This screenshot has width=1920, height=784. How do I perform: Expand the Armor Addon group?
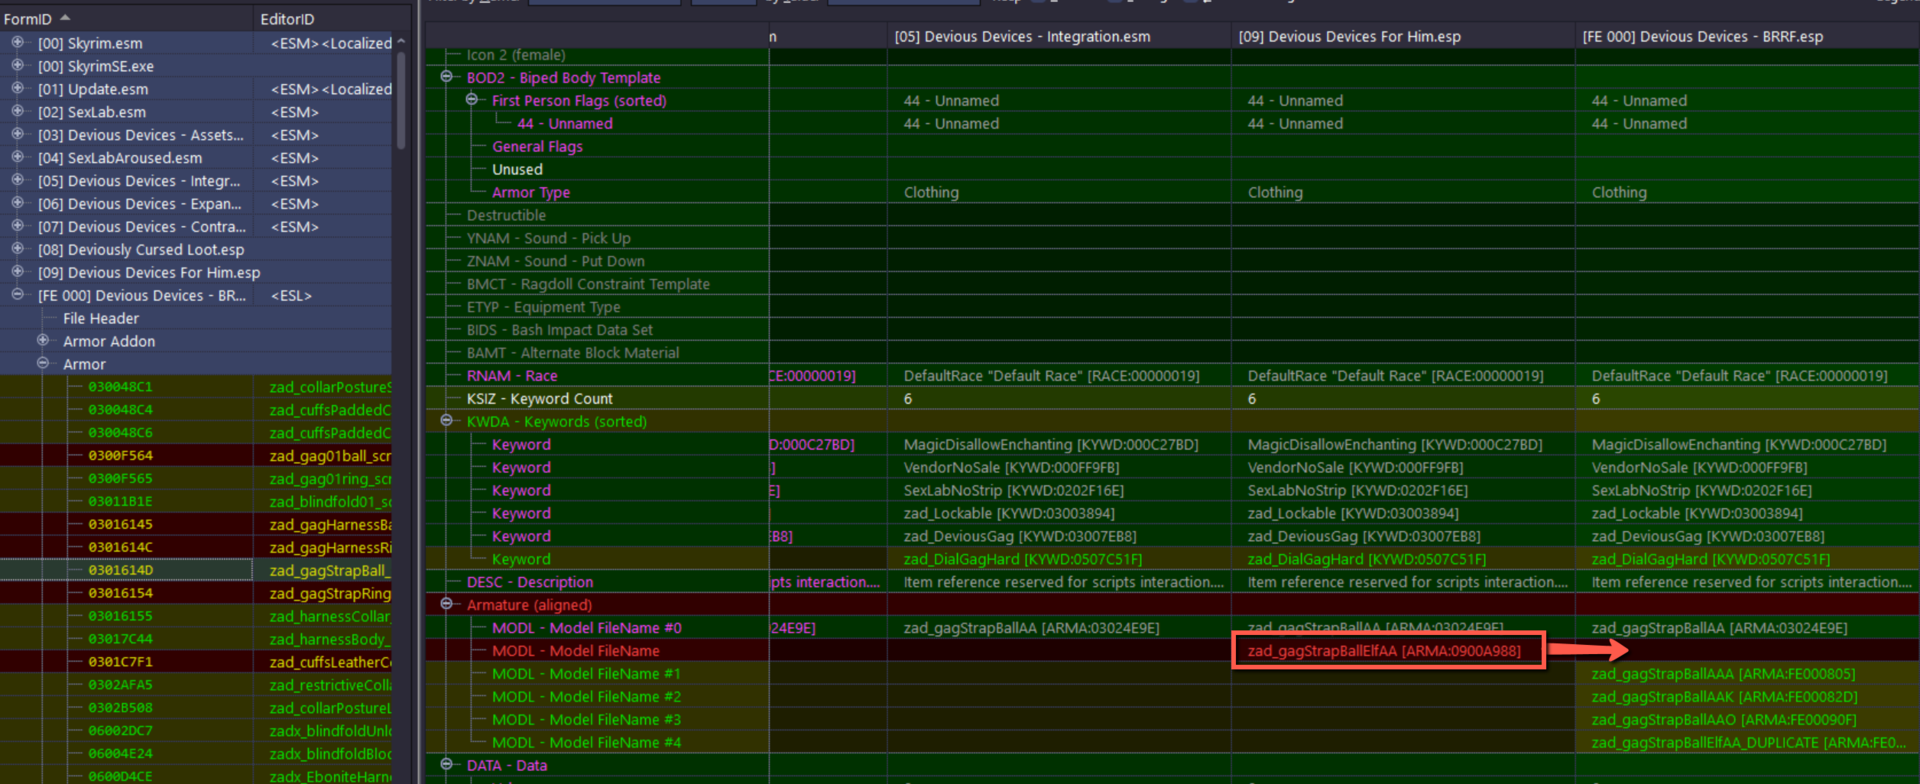[x=43, y=341]
